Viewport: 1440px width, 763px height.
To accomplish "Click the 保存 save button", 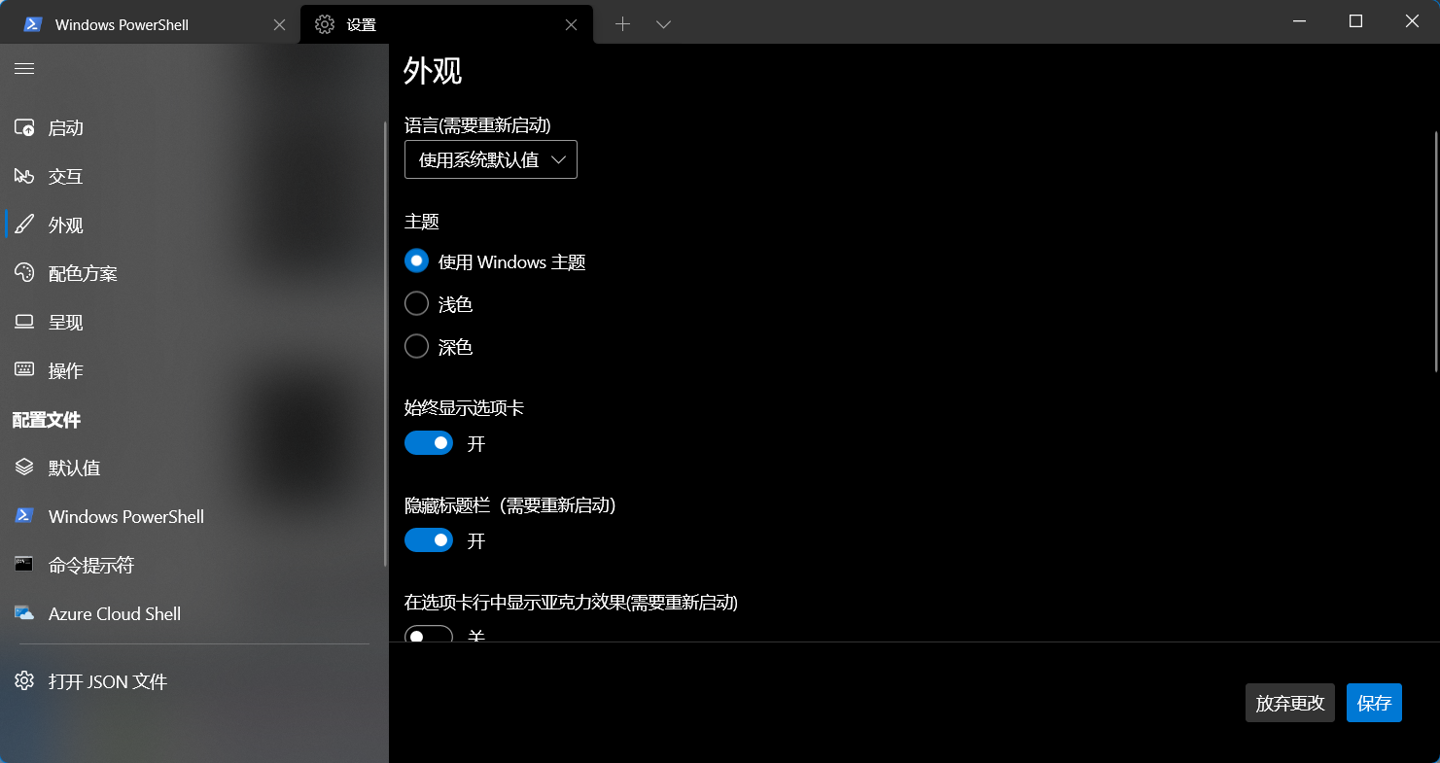I will point(1374,703).
